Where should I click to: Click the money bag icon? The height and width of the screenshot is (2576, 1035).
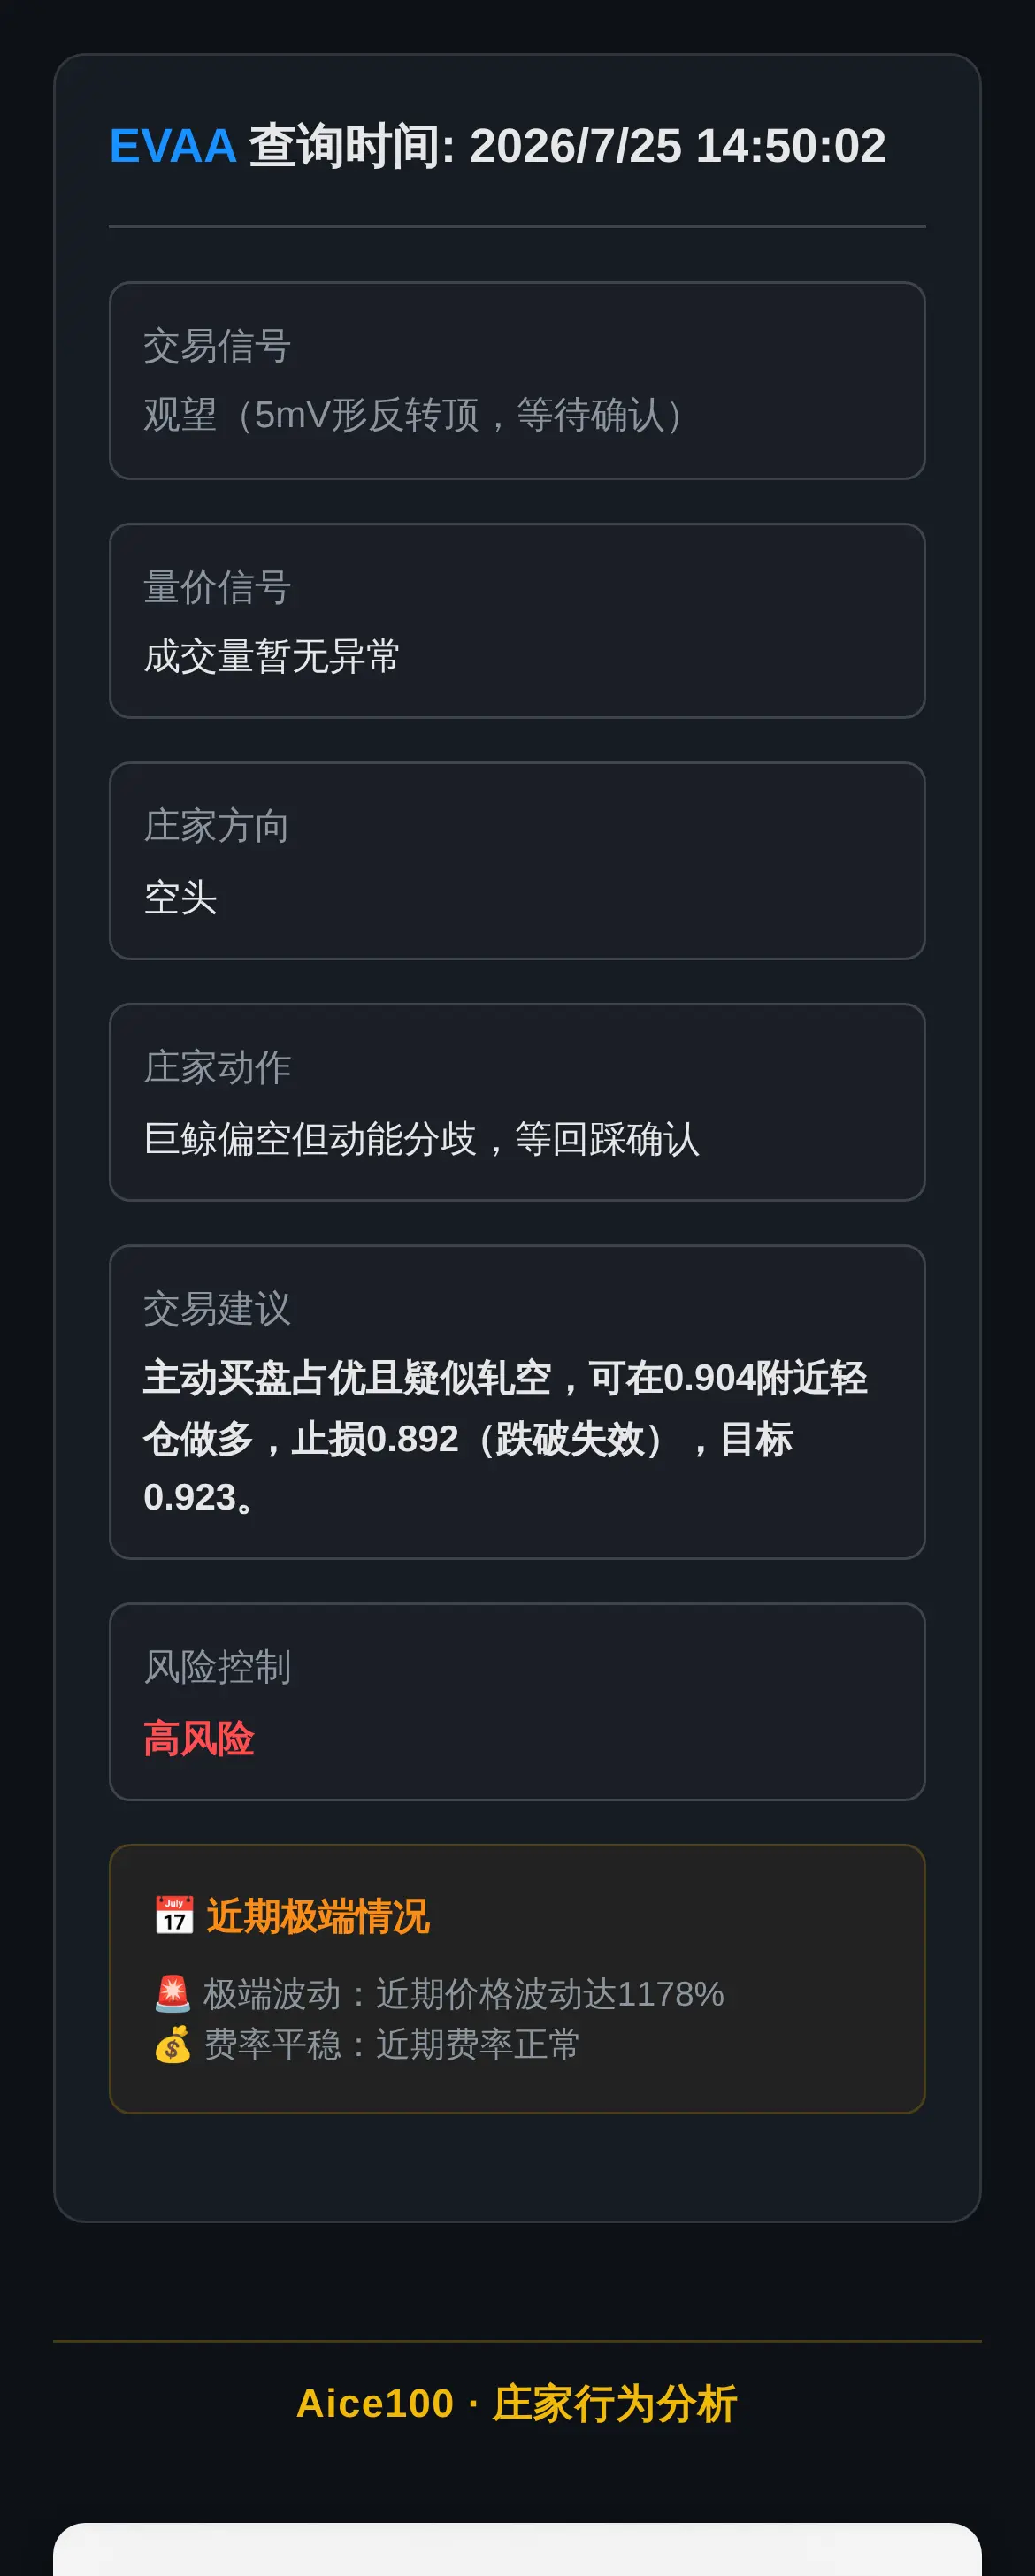173,2044
